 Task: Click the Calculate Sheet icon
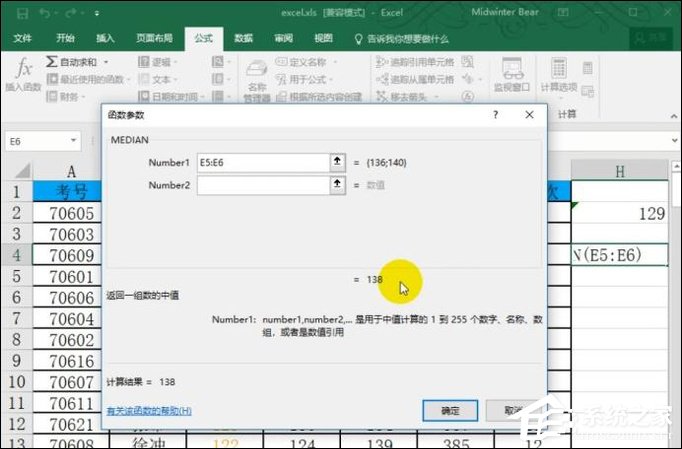[588, 91]
